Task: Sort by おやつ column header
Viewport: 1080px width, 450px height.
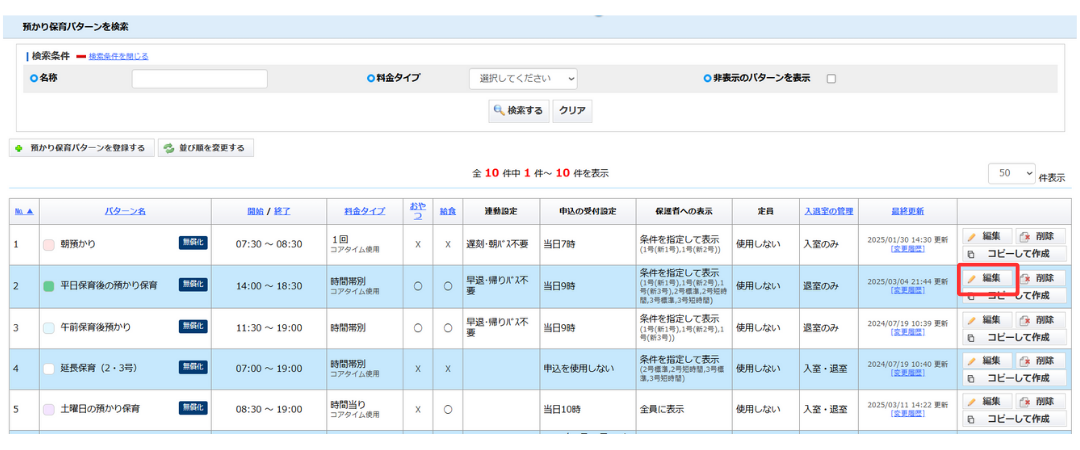Action: (417, 211)
